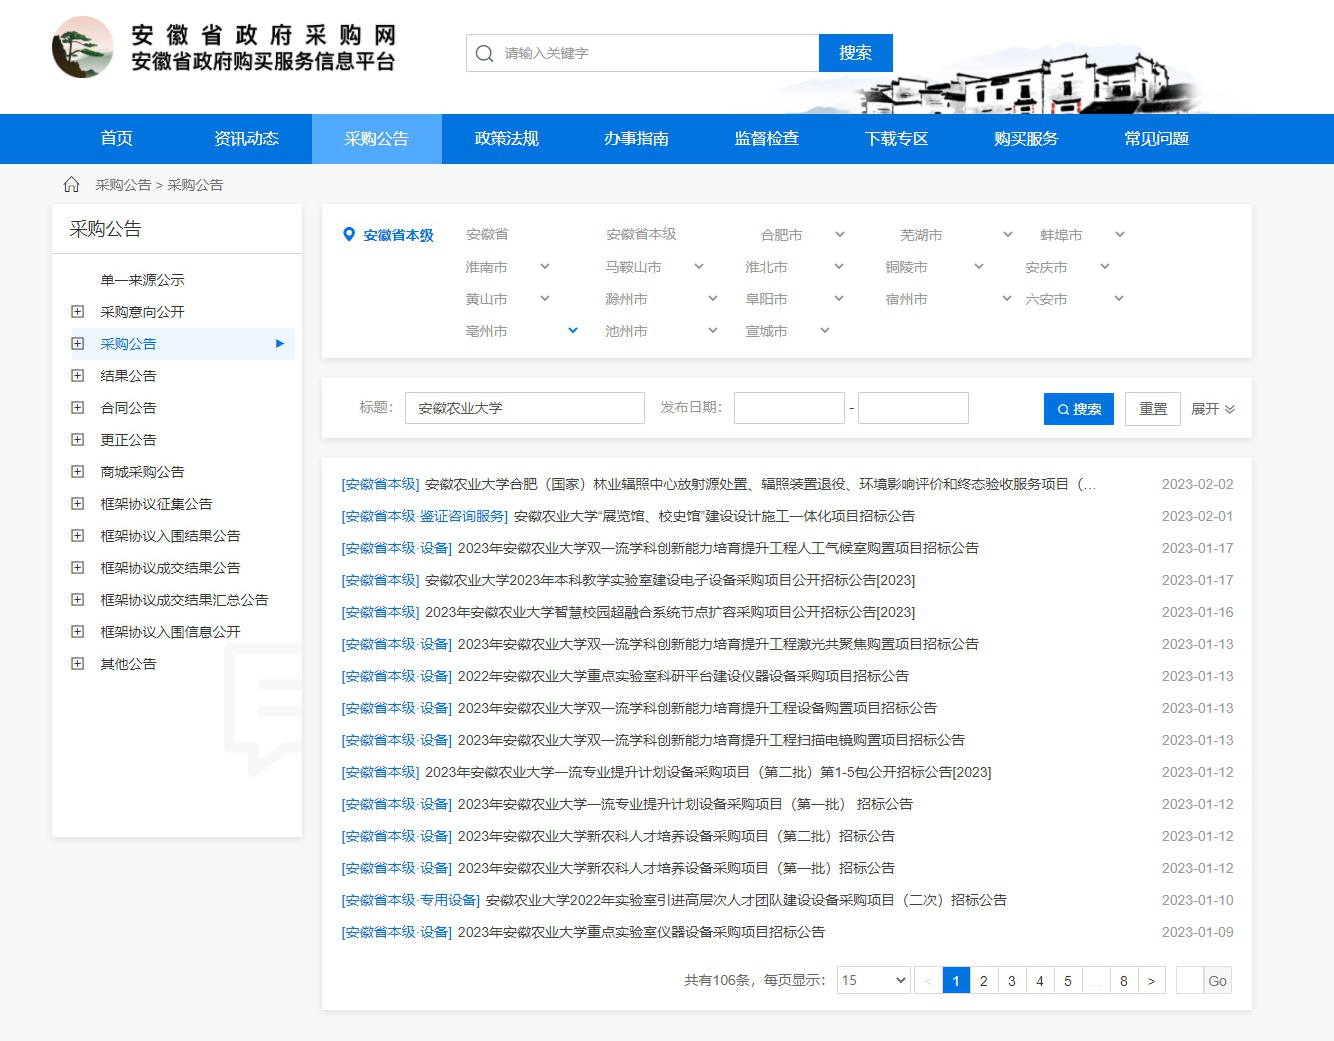Screen dimensions: 1334x1041
Task: Open the per-page count dropdown
Action: click(x=873, y=981)
